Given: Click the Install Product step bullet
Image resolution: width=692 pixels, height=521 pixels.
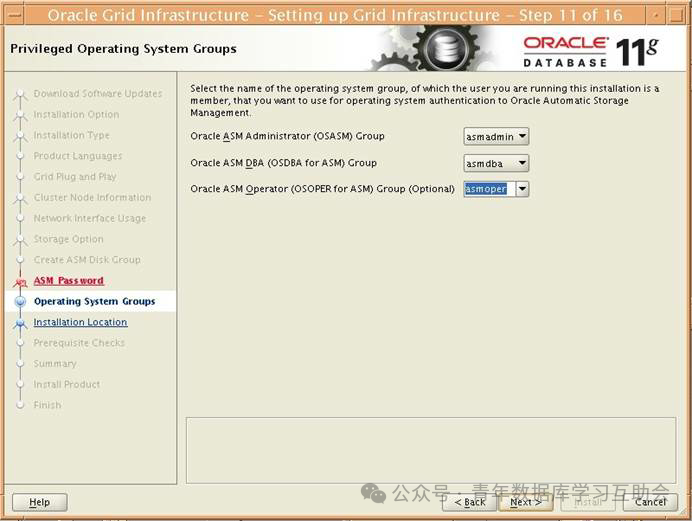Looking at the screenshot, I should click(x=20, y=384).
